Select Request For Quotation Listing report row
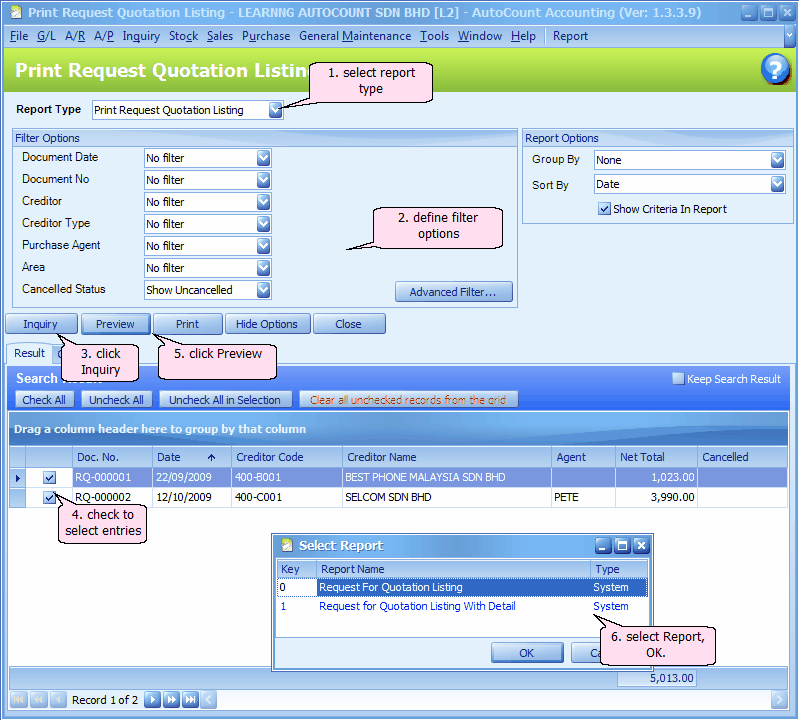Viewport: 799px width, 720px height. point(462,587)
